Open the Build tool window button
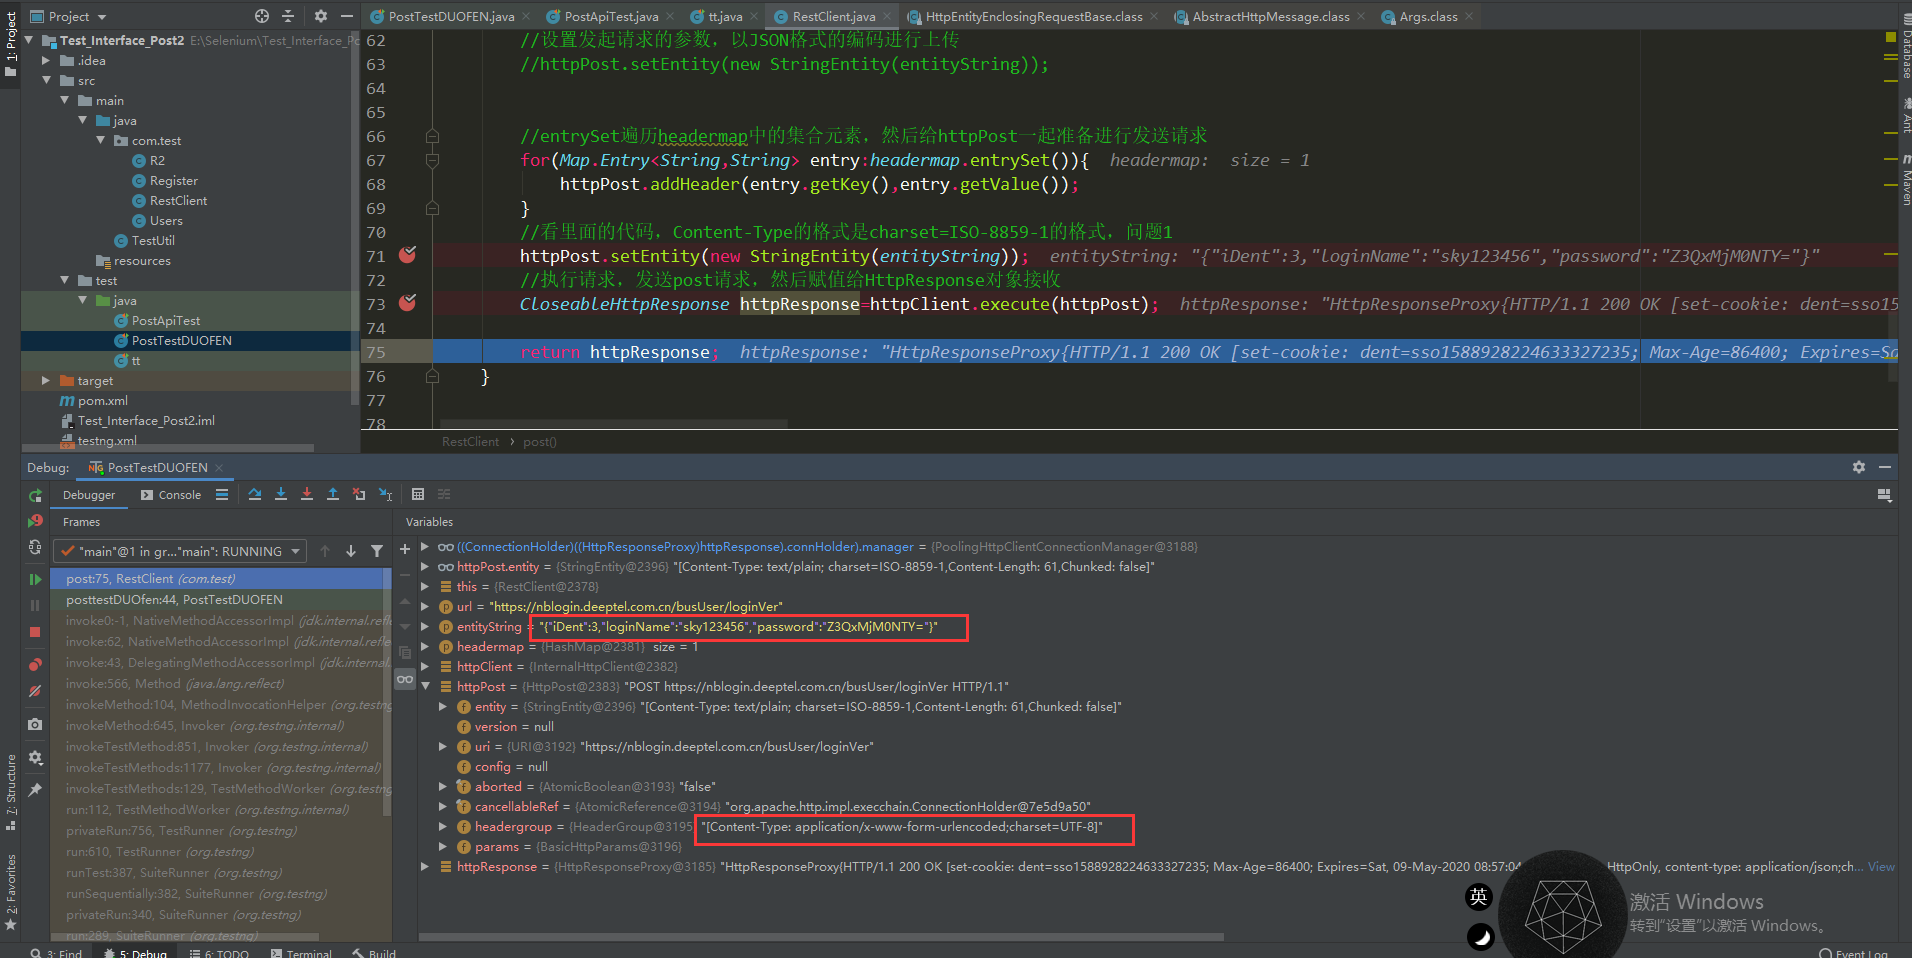This screenshot has height=958, width=1912. point(373,953)
